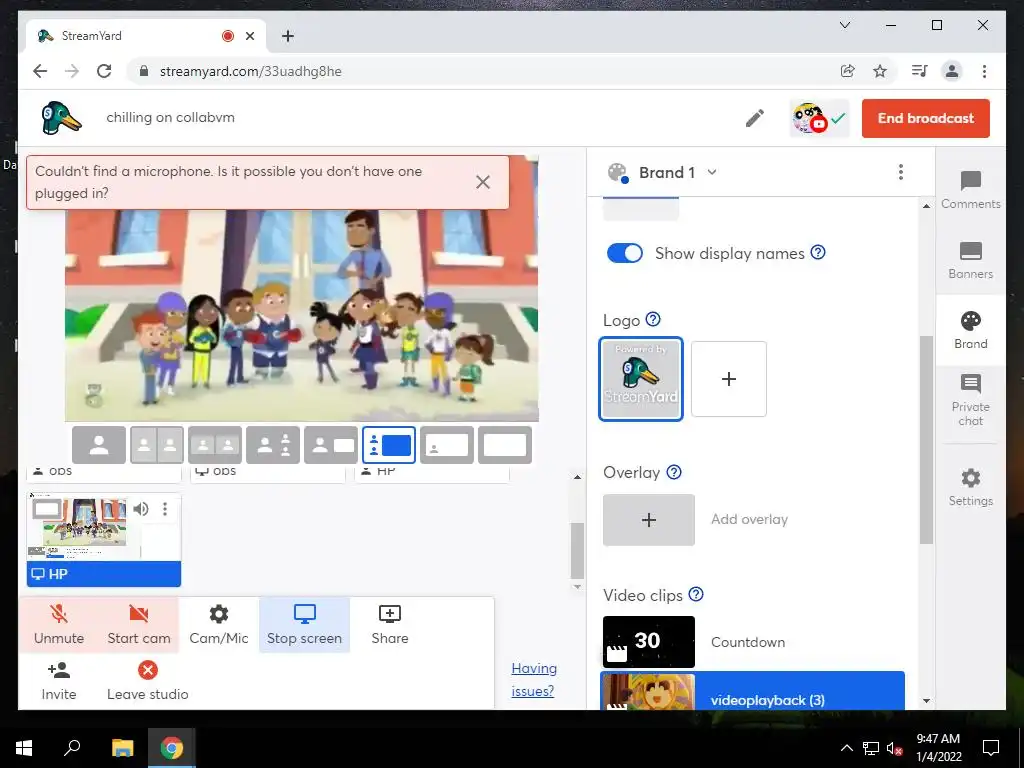
Task: Open the Banners tab in the sidebar
Action: 970,260
